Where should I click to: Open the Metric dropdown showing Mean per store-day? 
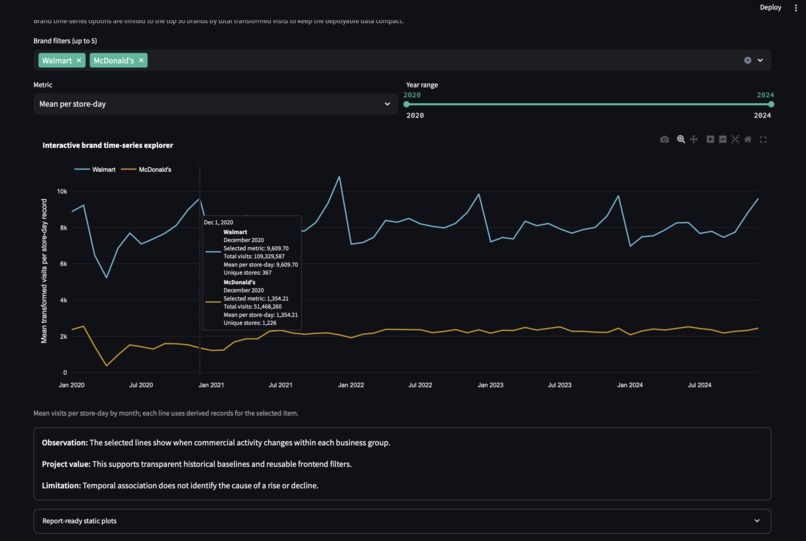[x=215, y=104]
